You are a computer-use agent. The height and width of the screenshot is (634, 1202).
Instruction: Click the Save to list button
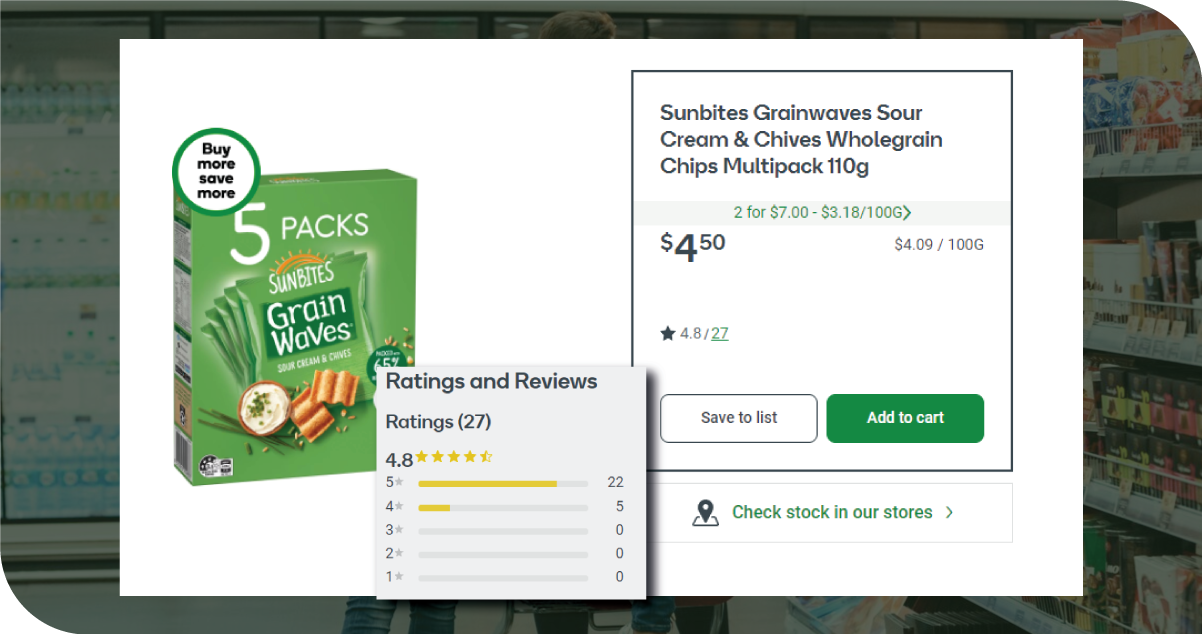738,418
